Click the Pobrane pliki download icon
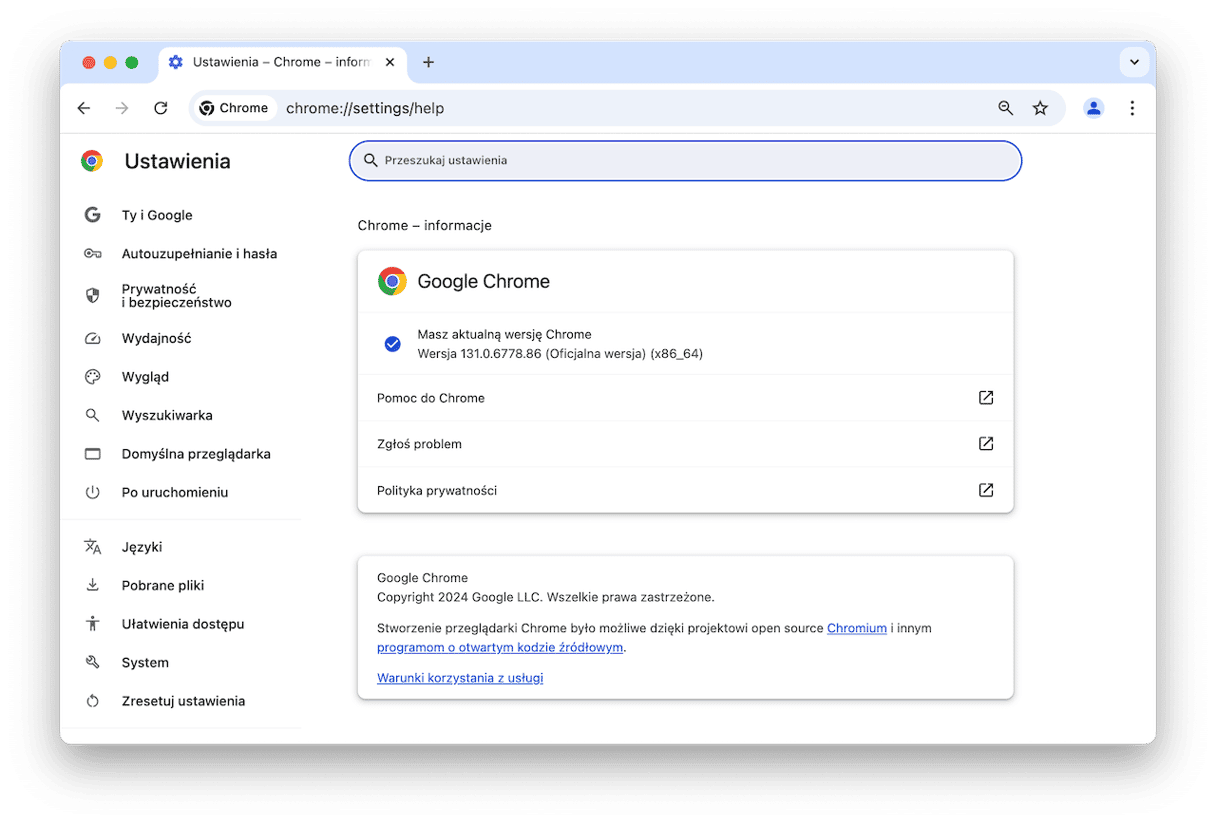 click(93, 585)
